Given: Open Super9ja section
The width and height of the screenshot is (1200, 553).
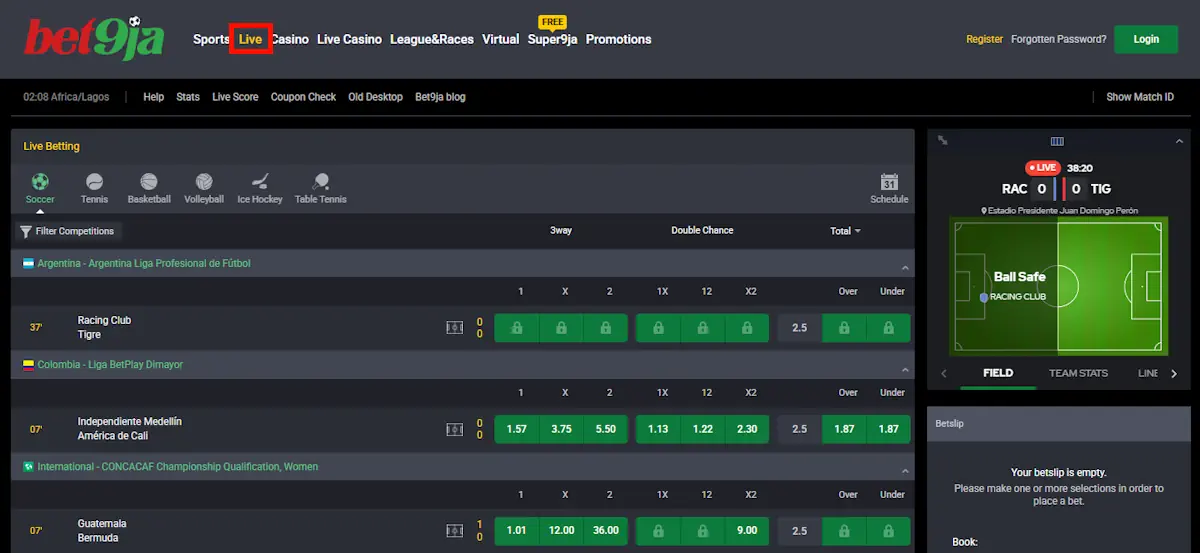Looking at the screenshot, I should tap(552, 39).
